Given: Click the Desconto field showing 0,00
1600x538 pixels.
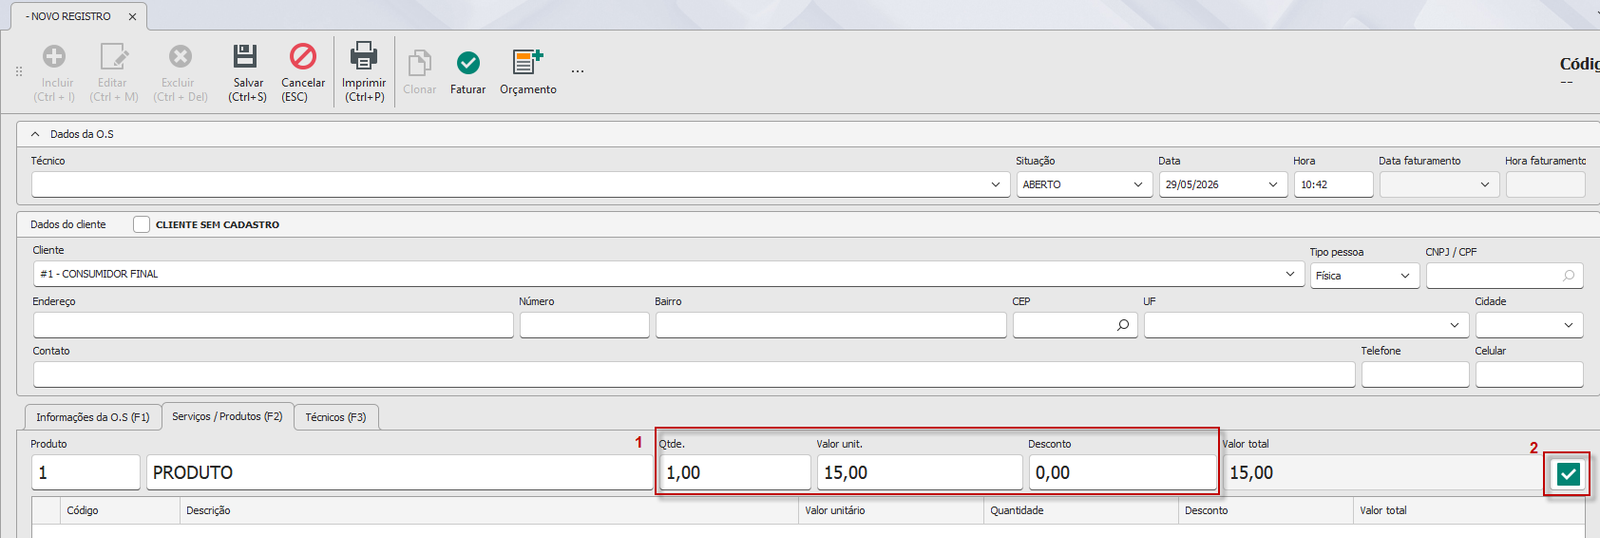Looking at the screenshot, I should click(x=1123, y=473).
